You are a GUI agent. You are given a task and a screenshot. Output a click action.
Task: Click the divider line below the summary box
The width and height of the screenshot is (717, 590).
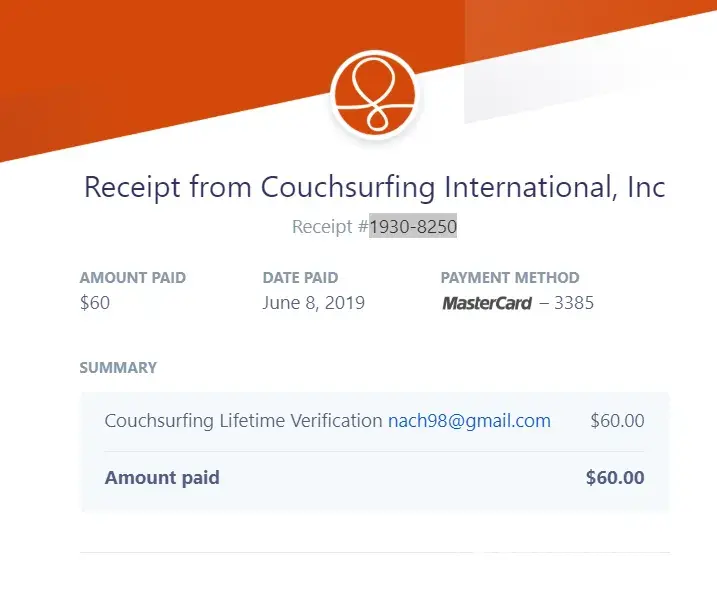[375, 552]
